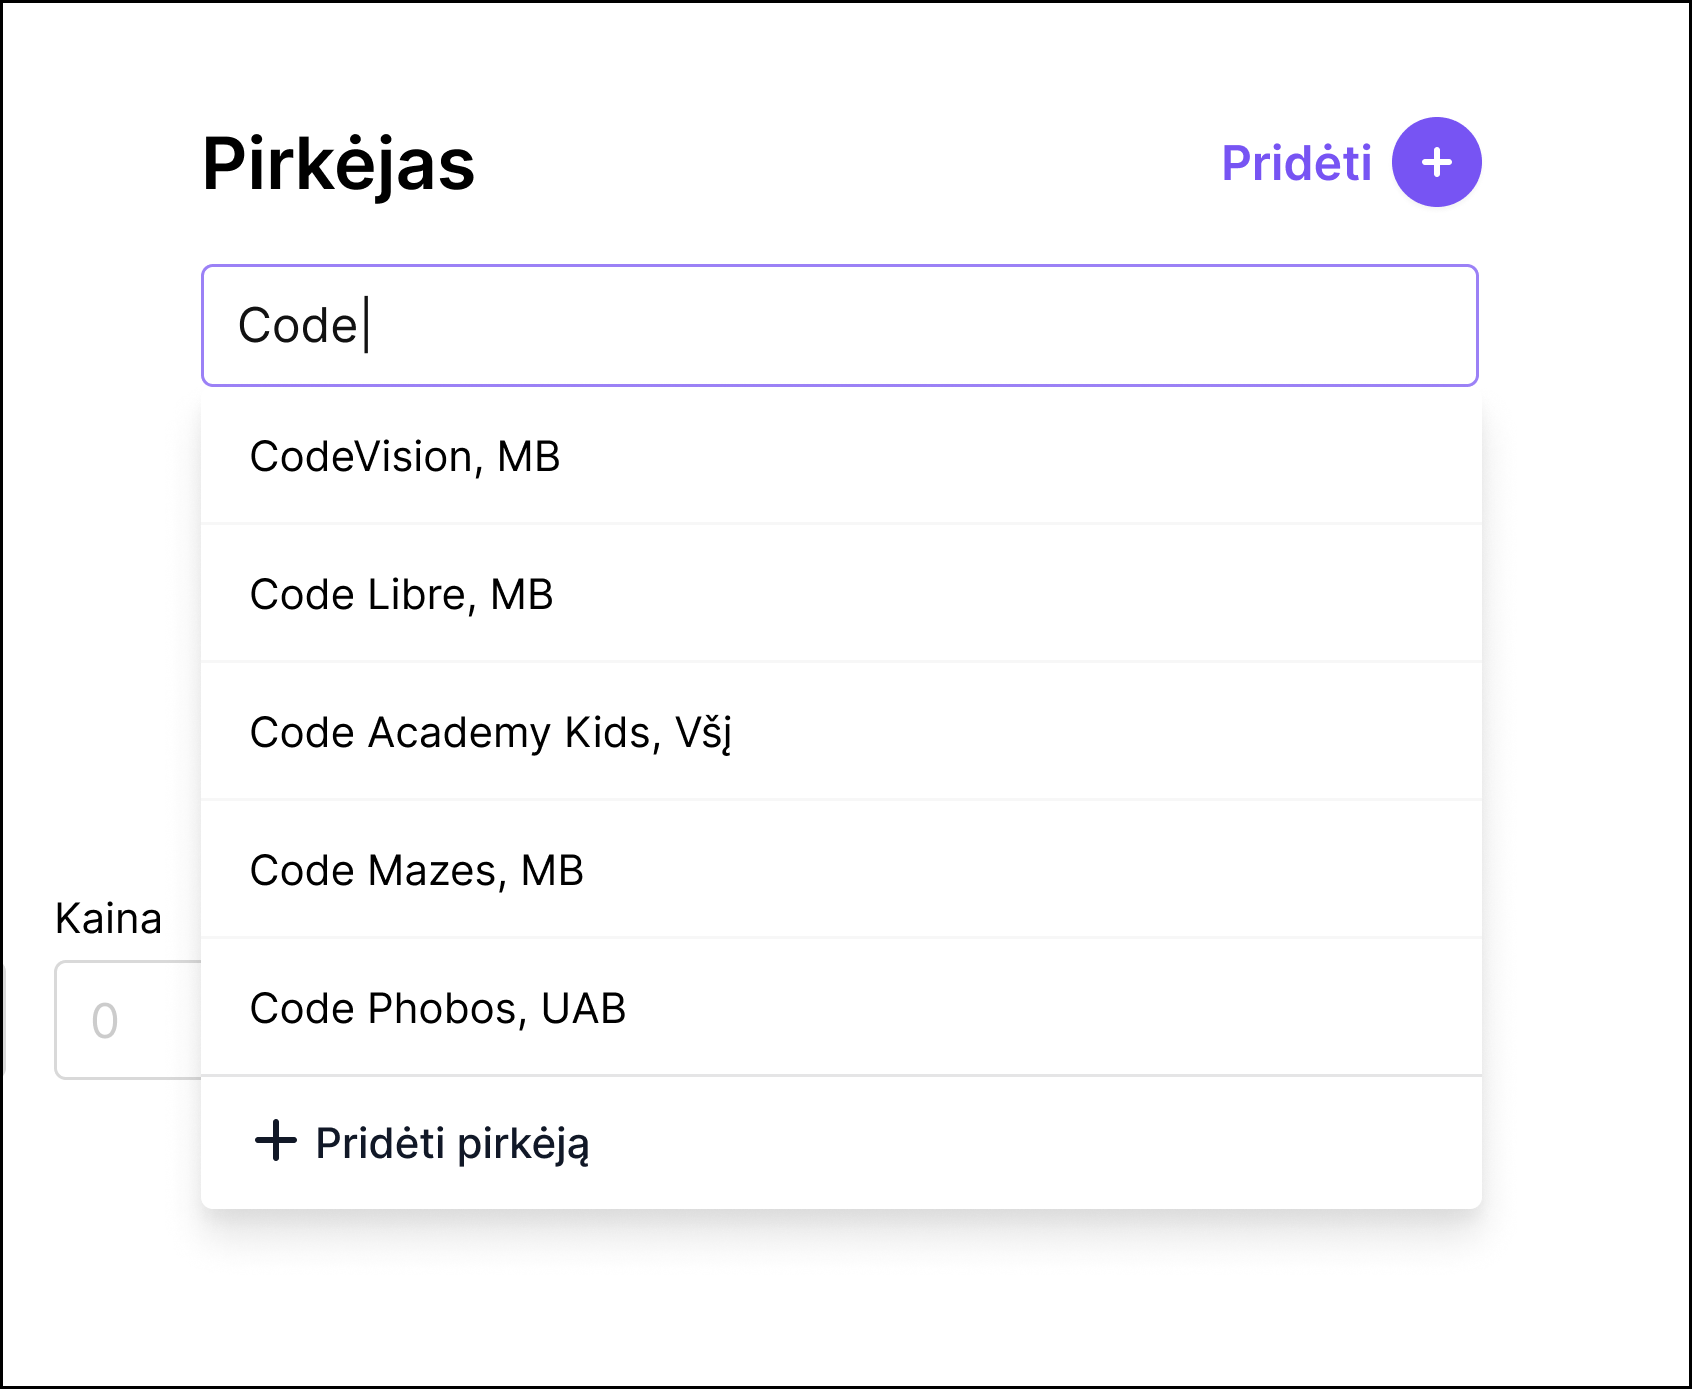Click the add-buyer plus symbol at list bottom
This screenshot has width=1692, height=1389.
tap(273, 1141)
